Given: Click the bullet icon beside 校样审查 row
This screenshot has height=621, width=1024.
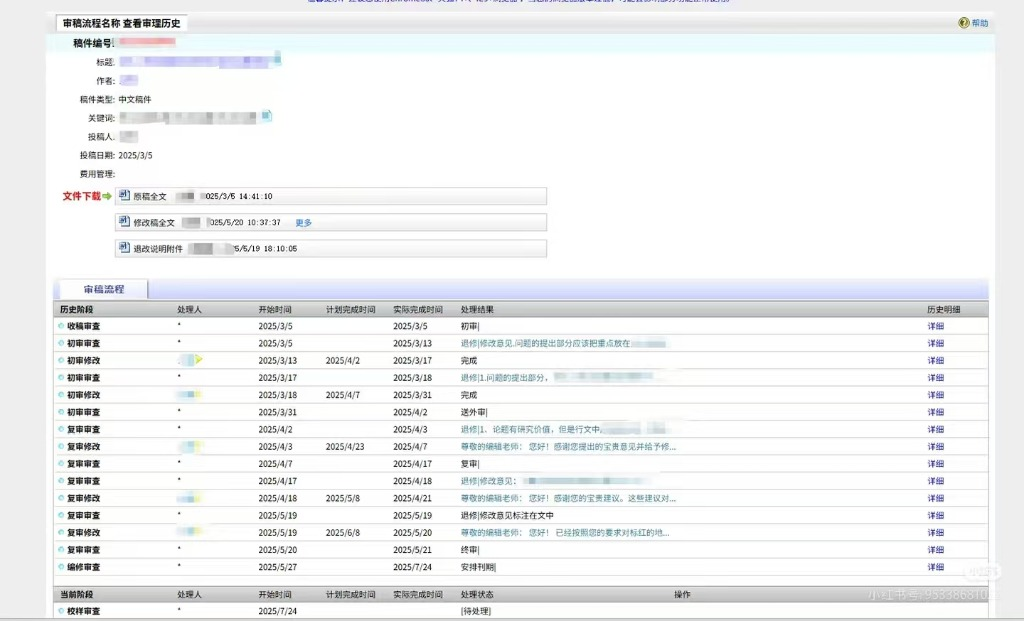Looking at the screenshot, I should (61, 611).
